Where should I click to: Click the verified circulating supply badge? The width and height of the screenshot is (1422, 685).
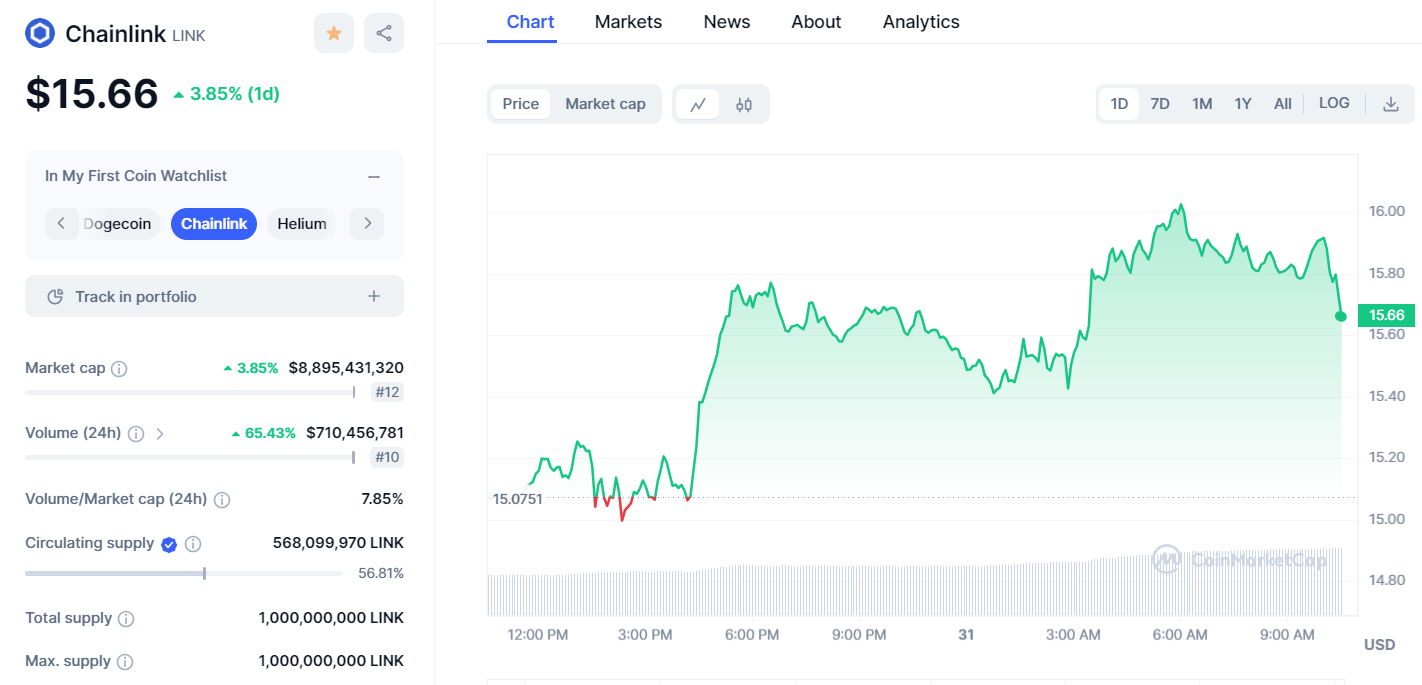(169, 544)
